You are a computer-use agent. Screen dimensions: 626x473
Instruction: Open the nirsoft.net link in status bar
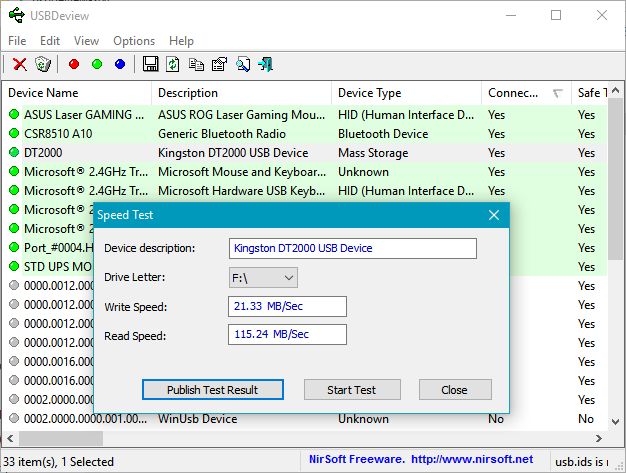[472, 459]
